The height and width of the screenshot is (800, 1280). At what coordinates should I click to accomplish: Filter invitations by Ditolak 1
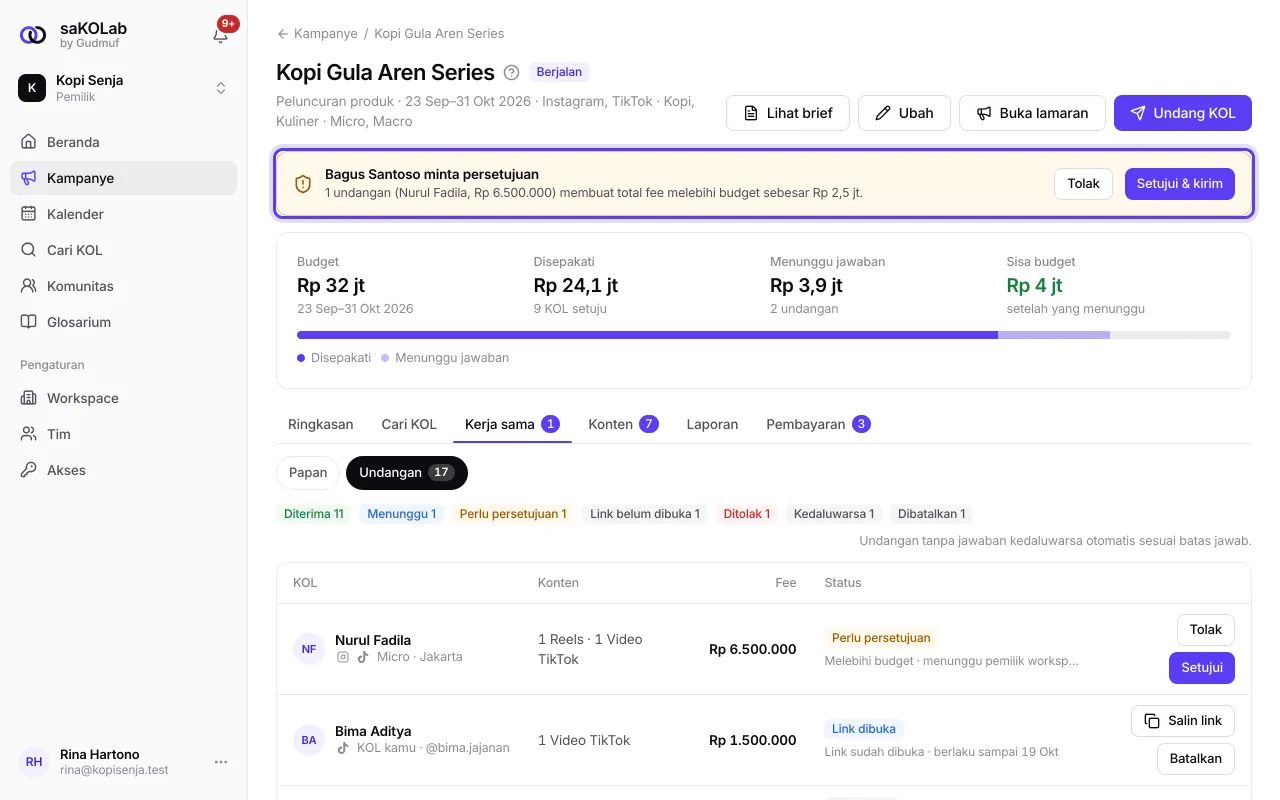[747, 514]
